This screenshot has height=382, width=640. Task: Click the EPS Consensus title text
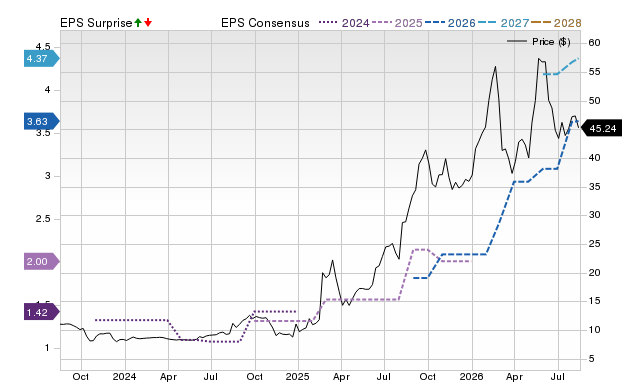[265, 23]
